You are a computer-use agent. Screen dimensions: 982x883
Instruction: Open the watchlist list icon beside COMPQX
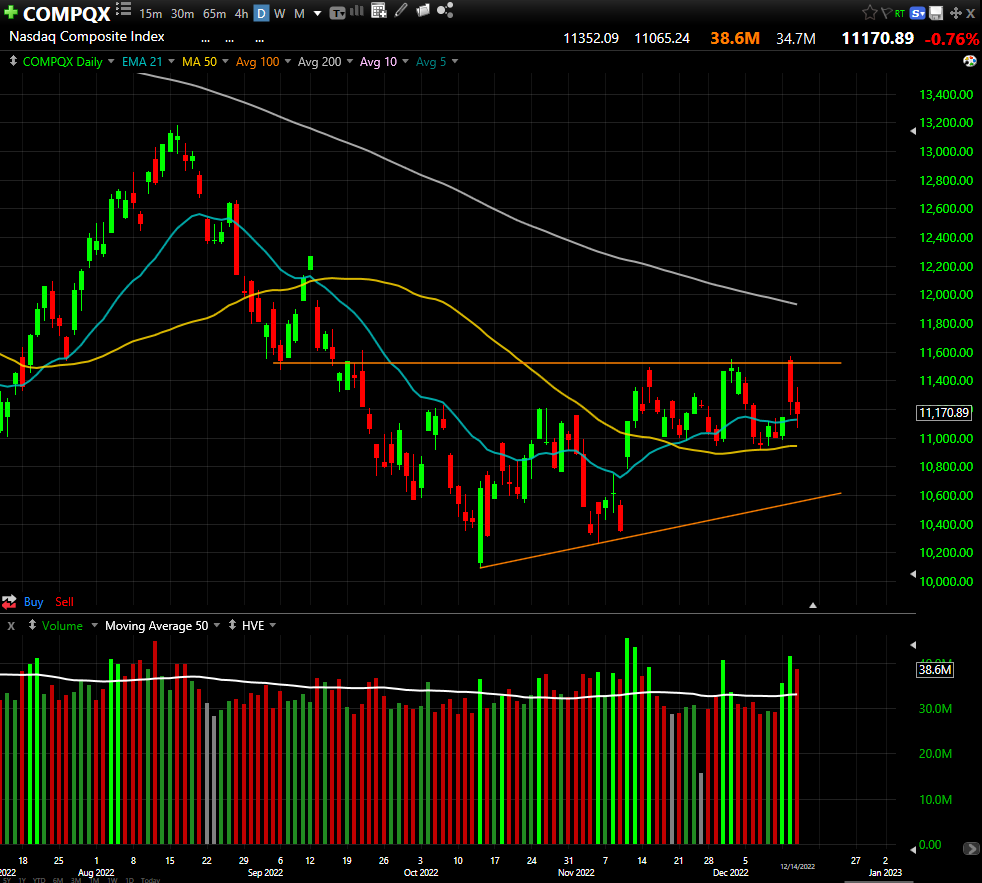(123, 9)
